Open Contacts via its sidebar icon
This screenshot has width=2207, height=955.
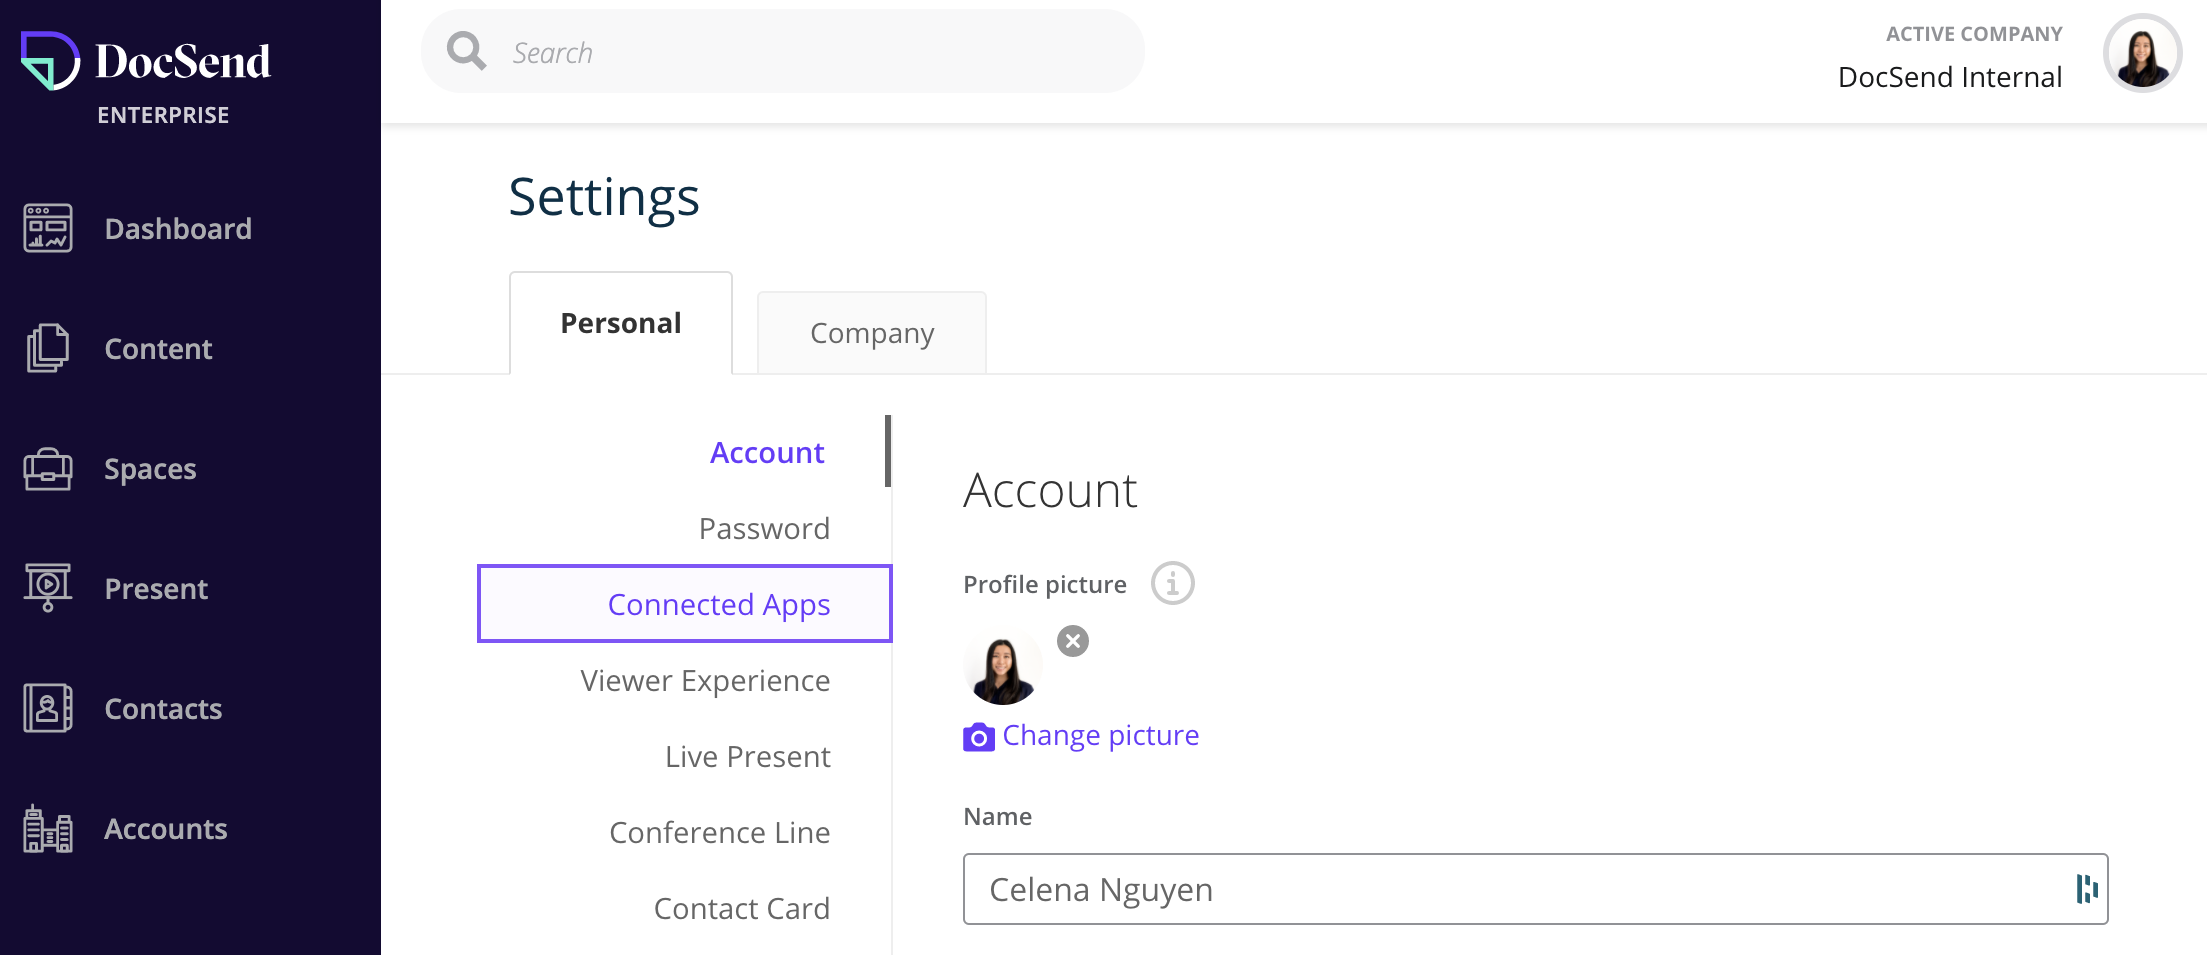click(47, 708)
